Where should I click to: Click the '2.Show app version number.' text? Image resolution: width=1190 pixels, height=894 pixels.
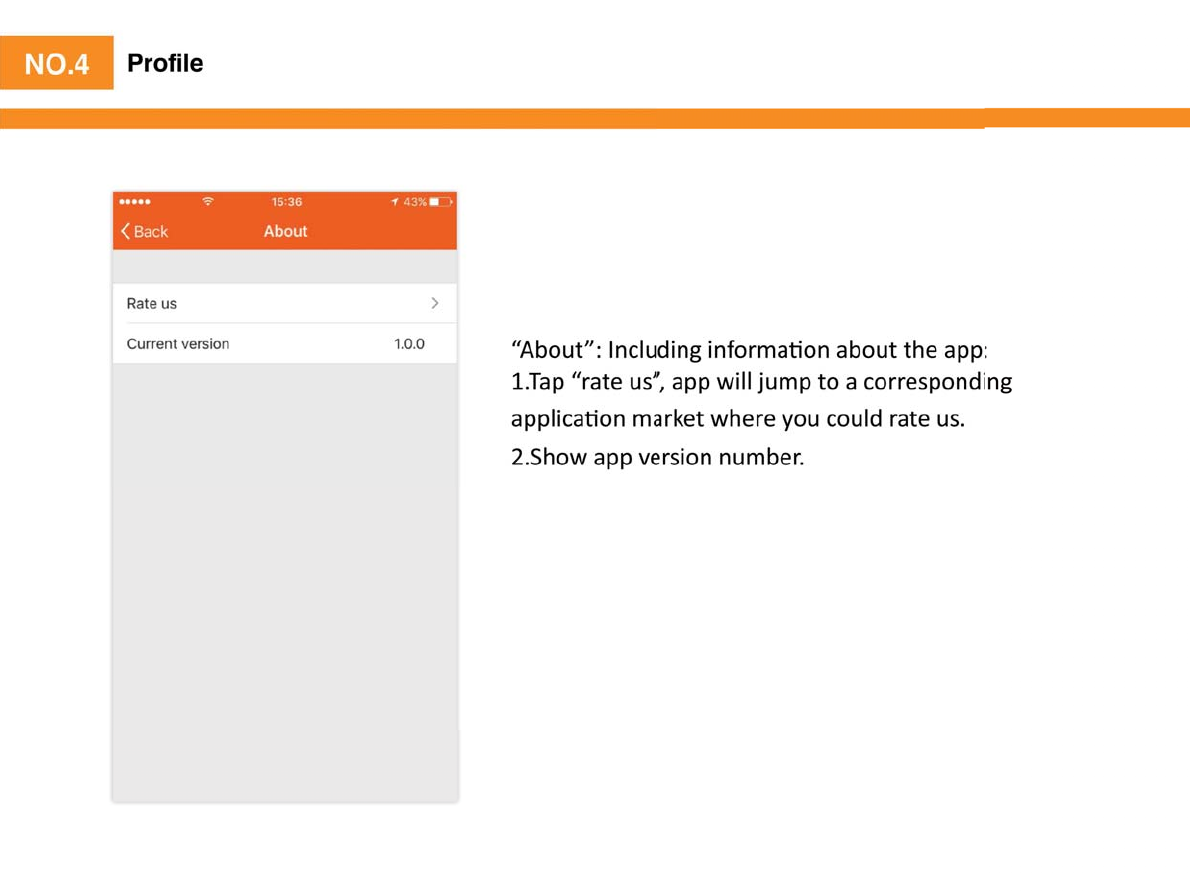[657, 457]
